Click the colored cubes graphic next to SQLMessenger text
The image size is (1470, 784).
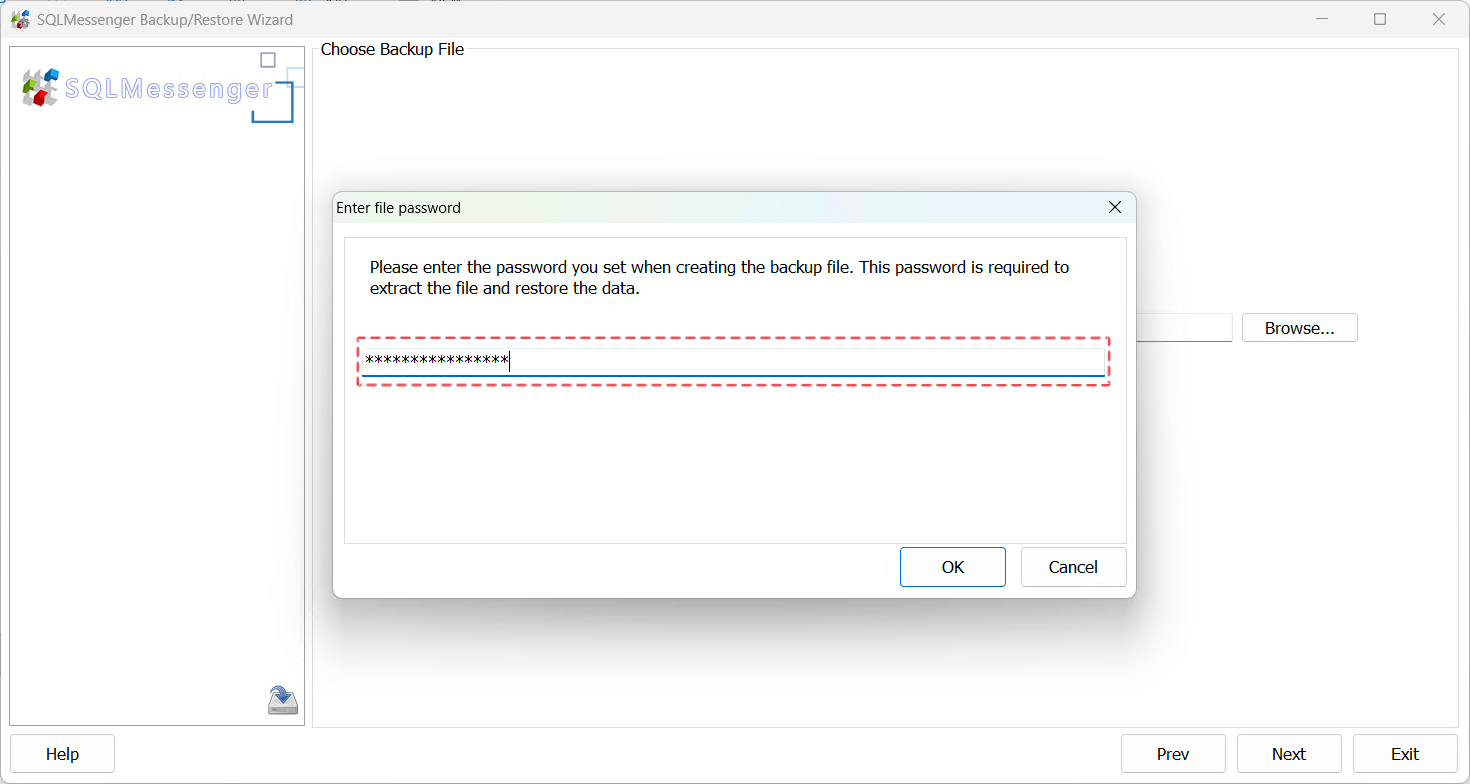tap(39, 88)
